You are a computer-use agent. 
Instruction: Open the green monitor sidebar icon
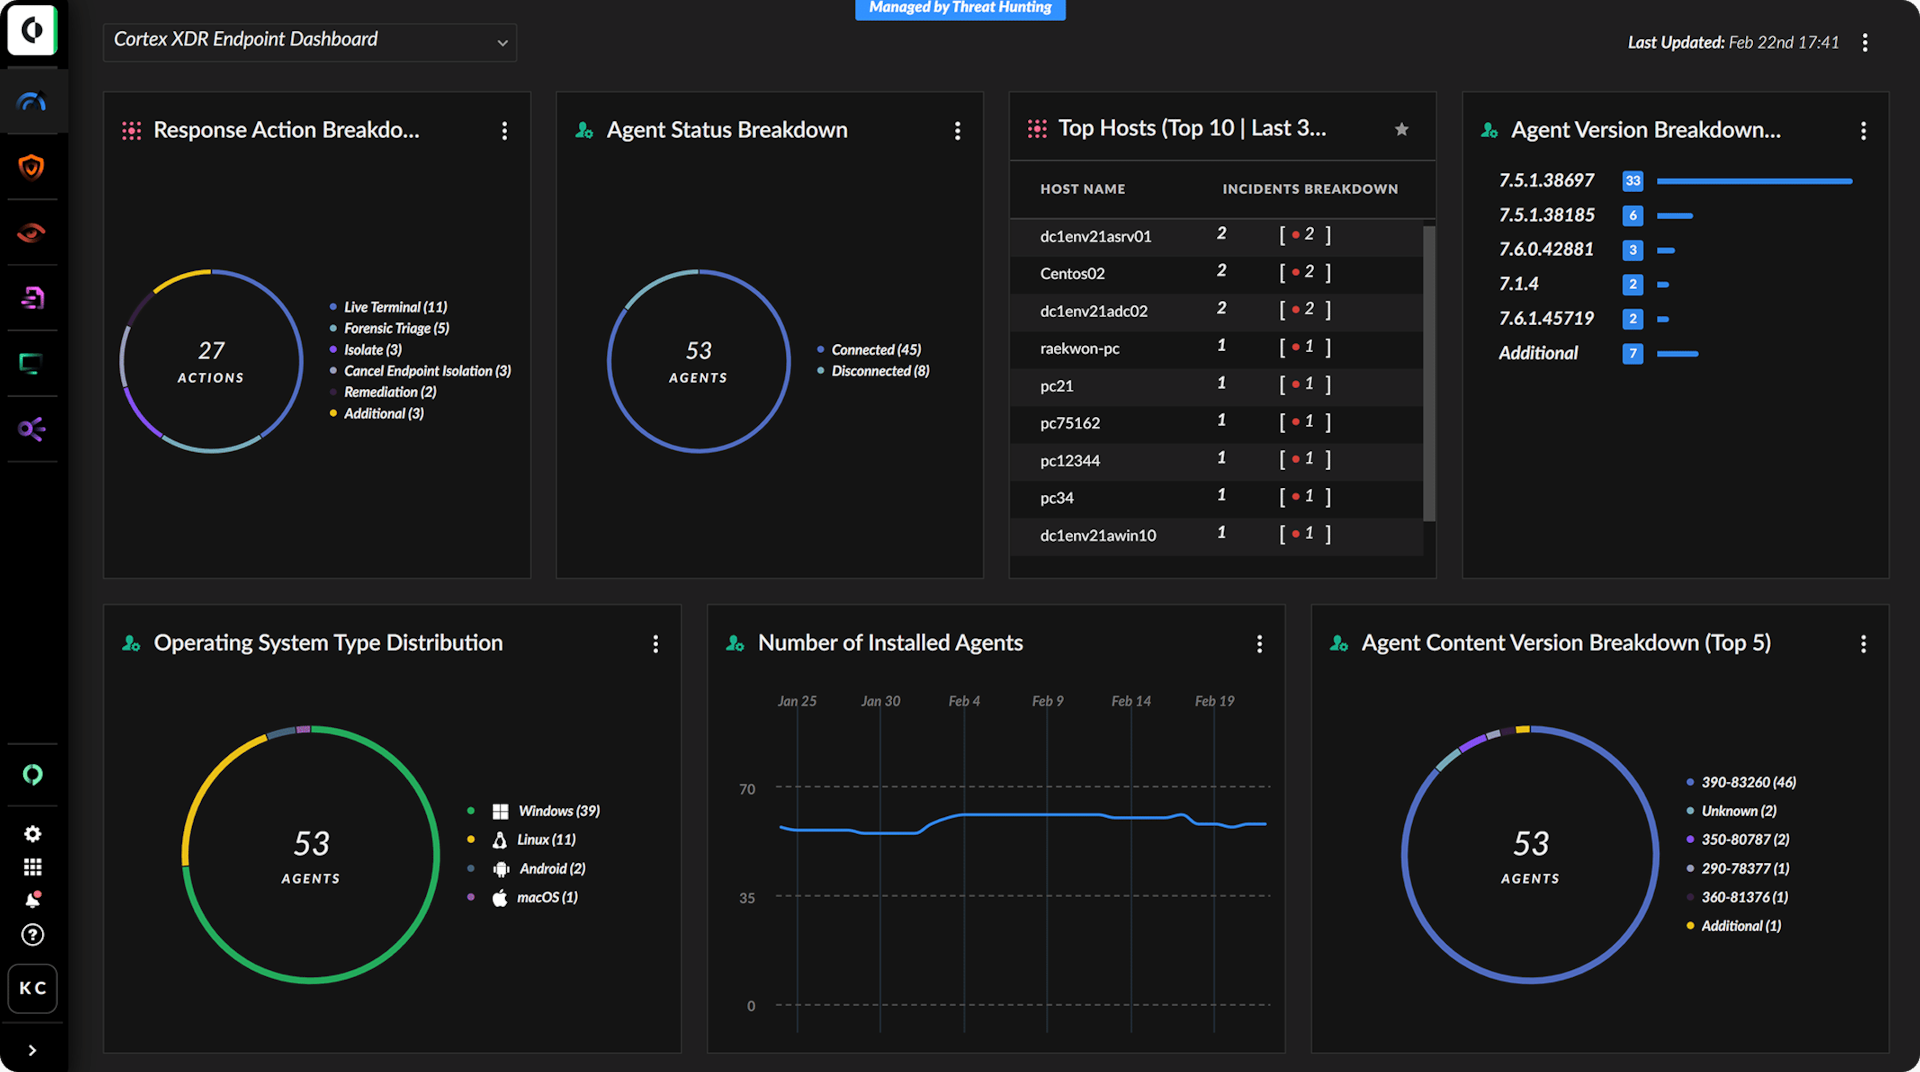pos(32,363)
